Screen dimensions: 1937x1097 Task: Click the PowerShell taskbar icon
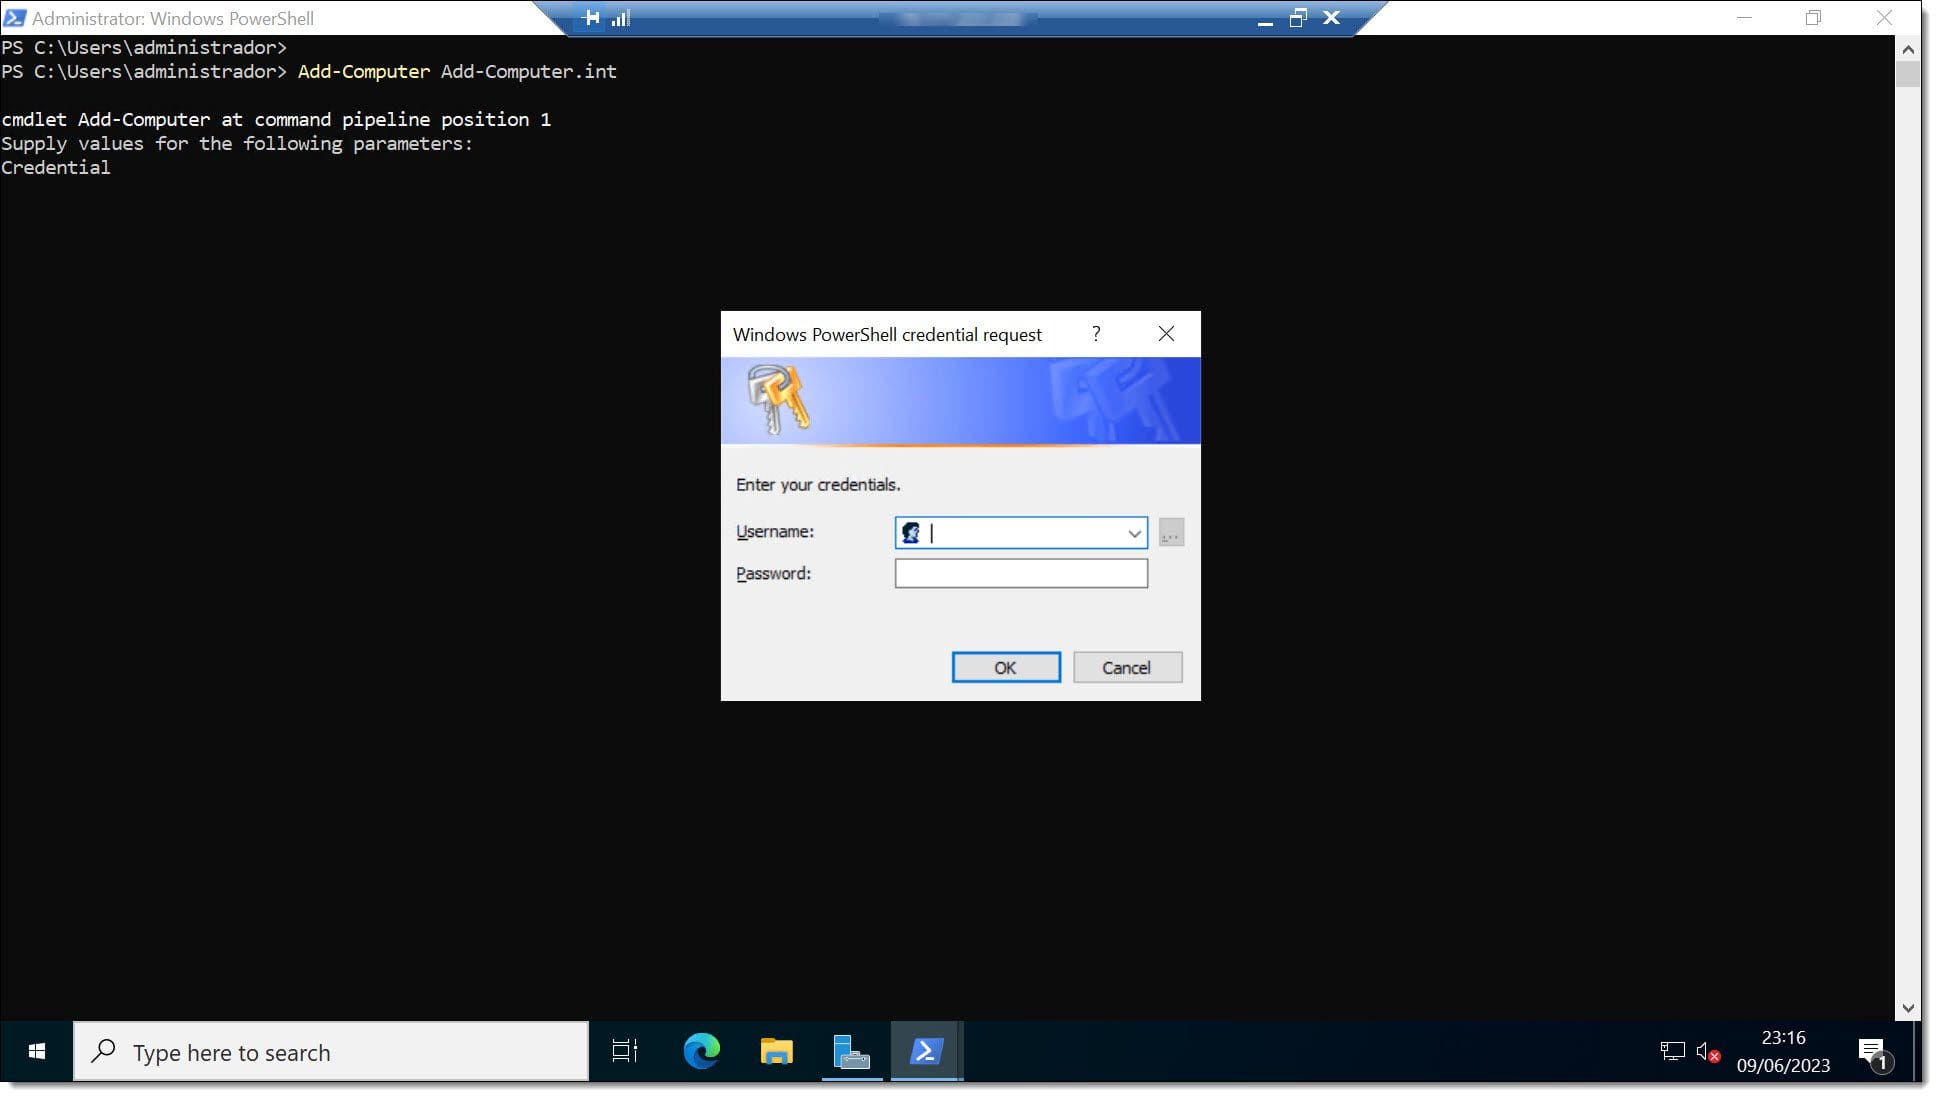(925, 1052)
